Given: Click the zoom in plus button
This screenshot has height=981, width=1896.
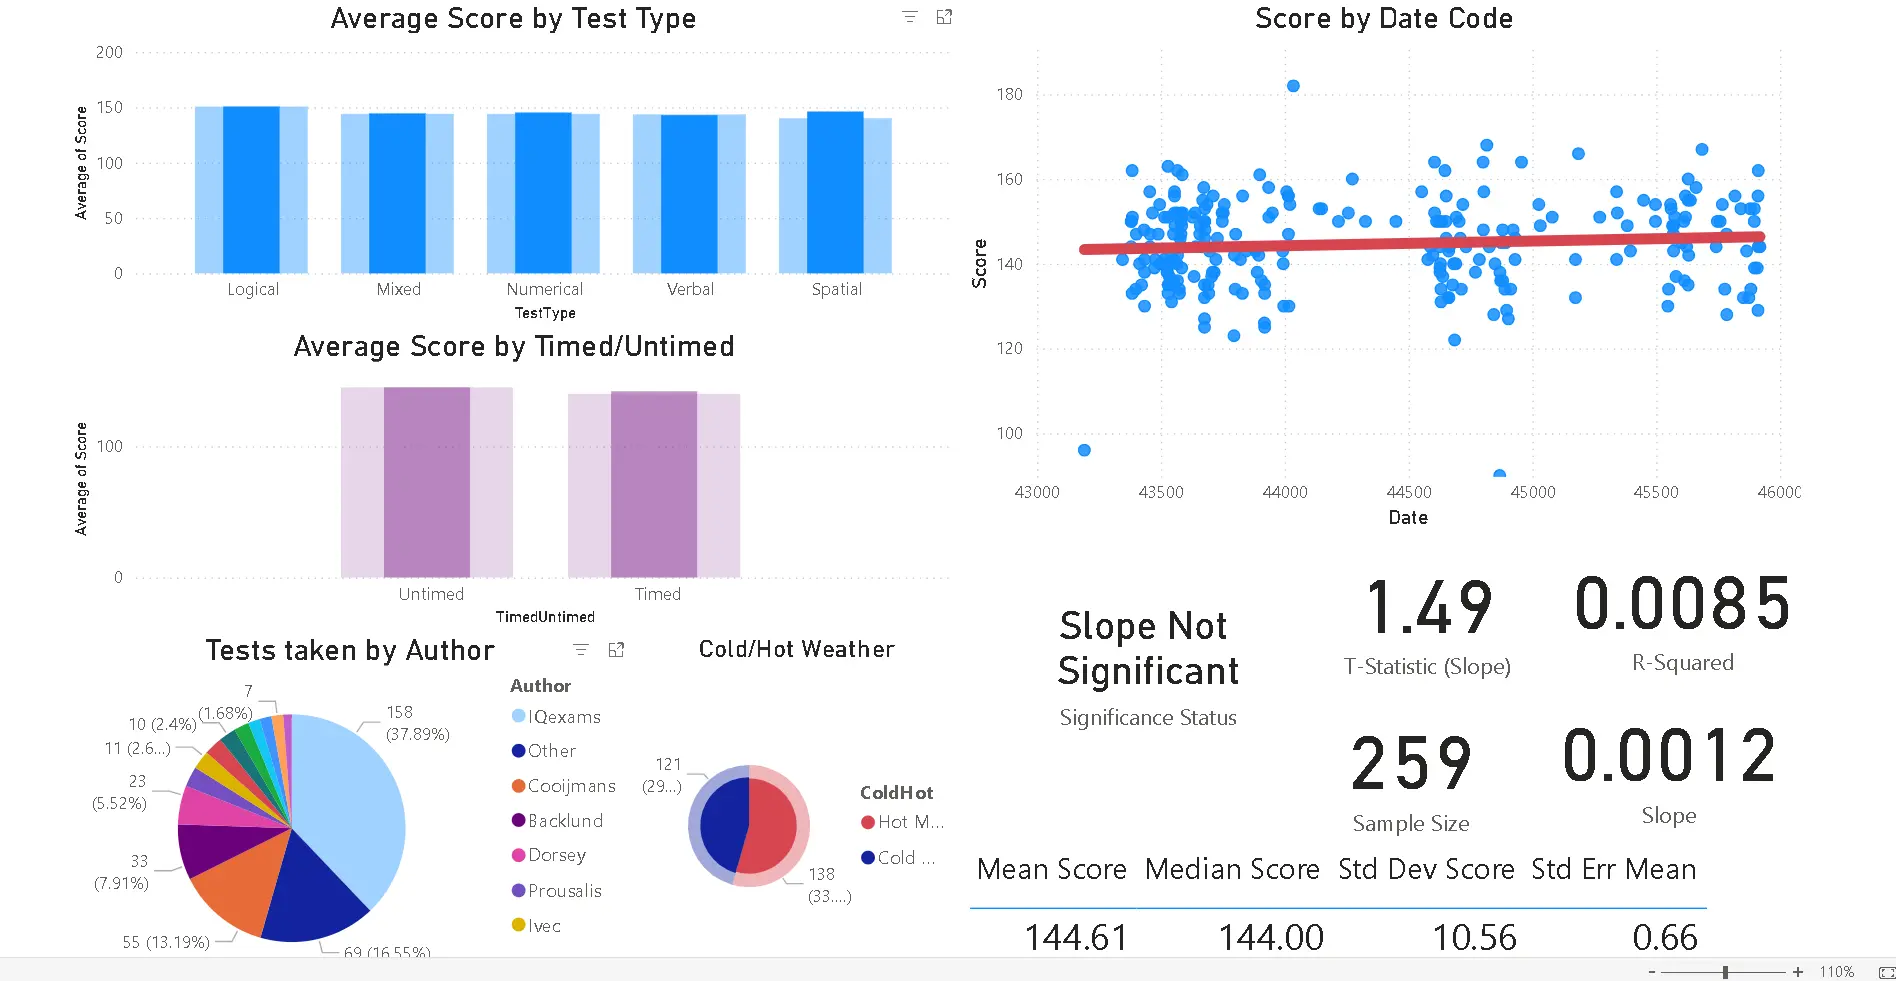Looking at the screenshot, I should [1798, 971].
